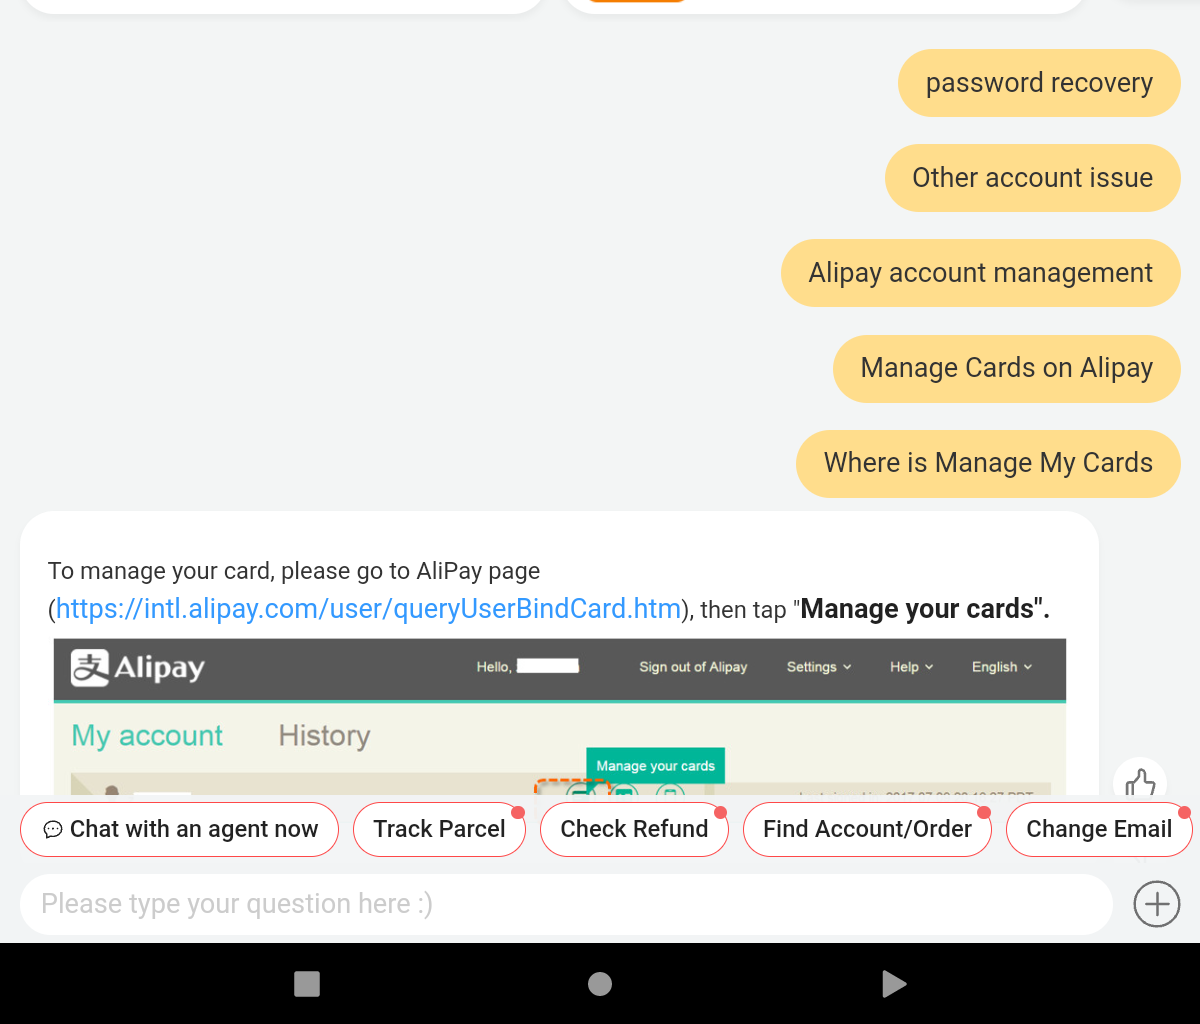The width and height of the screenshot is (1200, 1024).
Task: Click the question input field
Action: click(x=567, y=904)
